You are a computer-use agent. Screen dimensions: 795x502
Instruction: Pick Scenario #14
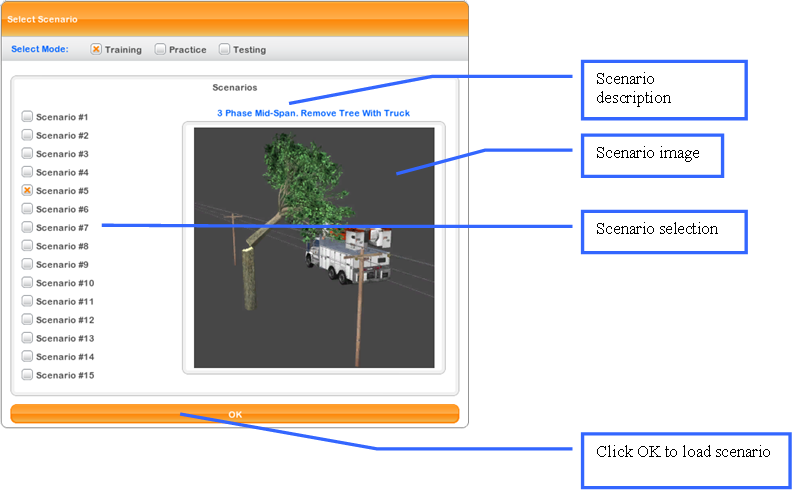(x=27, y=356)
